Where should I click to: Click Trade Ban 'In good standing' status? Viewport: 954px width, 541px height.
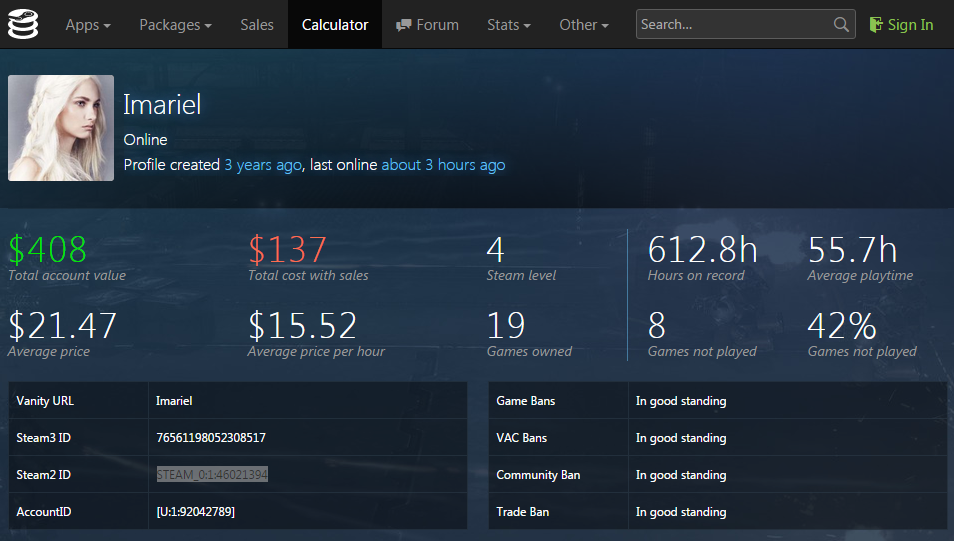click(x=681, y=512)
